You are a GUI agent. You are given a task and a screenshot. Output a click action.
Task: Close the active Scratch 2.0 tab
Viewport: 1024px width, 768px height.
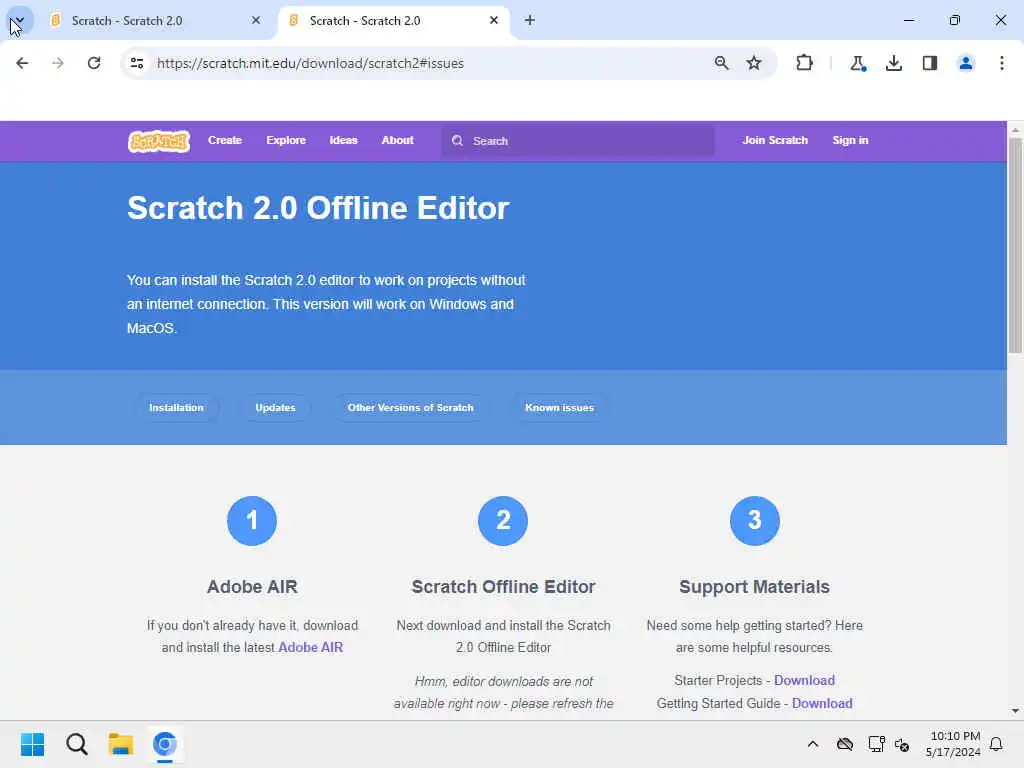point(494,20)
